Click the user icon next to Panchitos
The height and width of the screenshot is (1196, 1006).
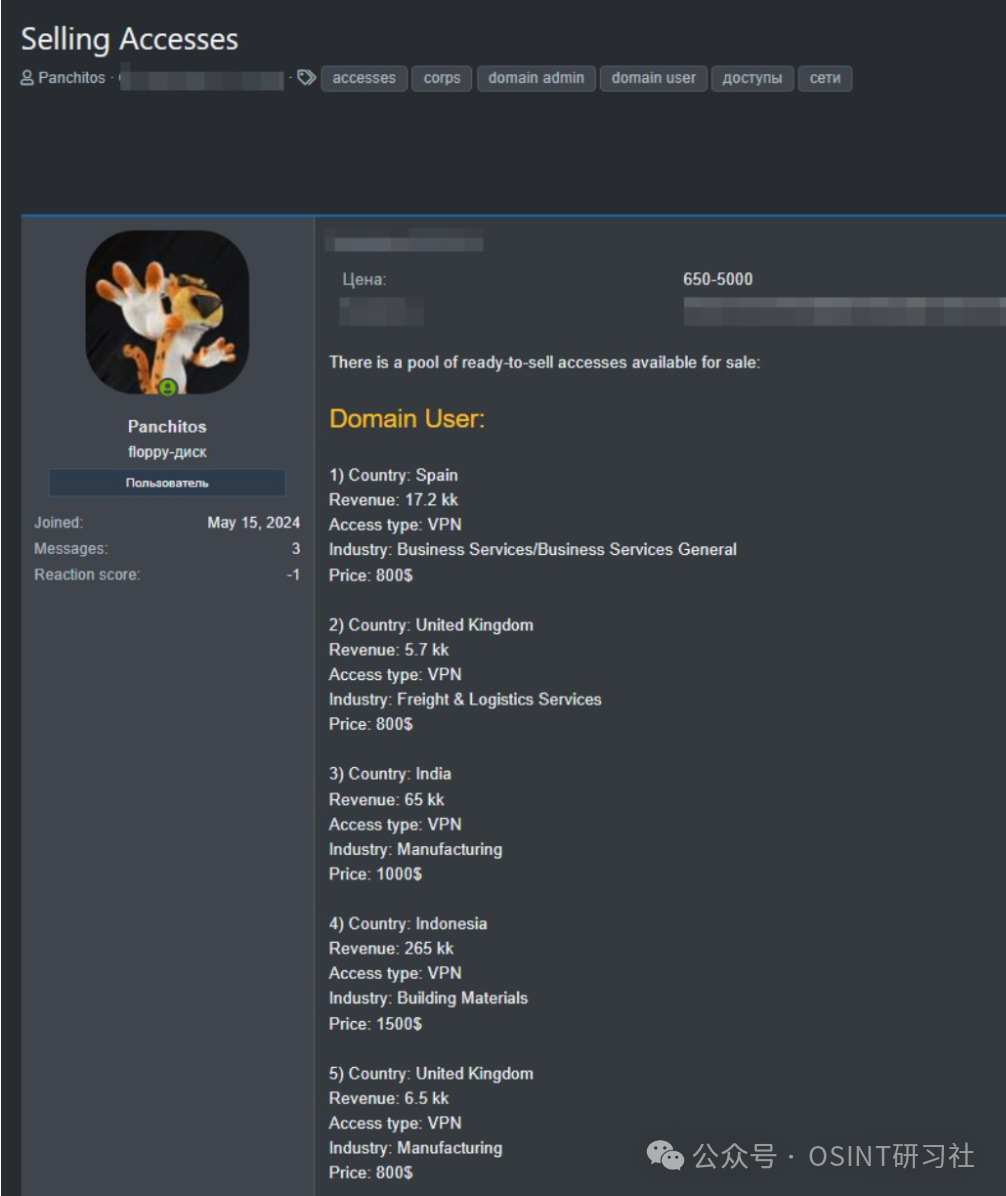tap(27, 78)
